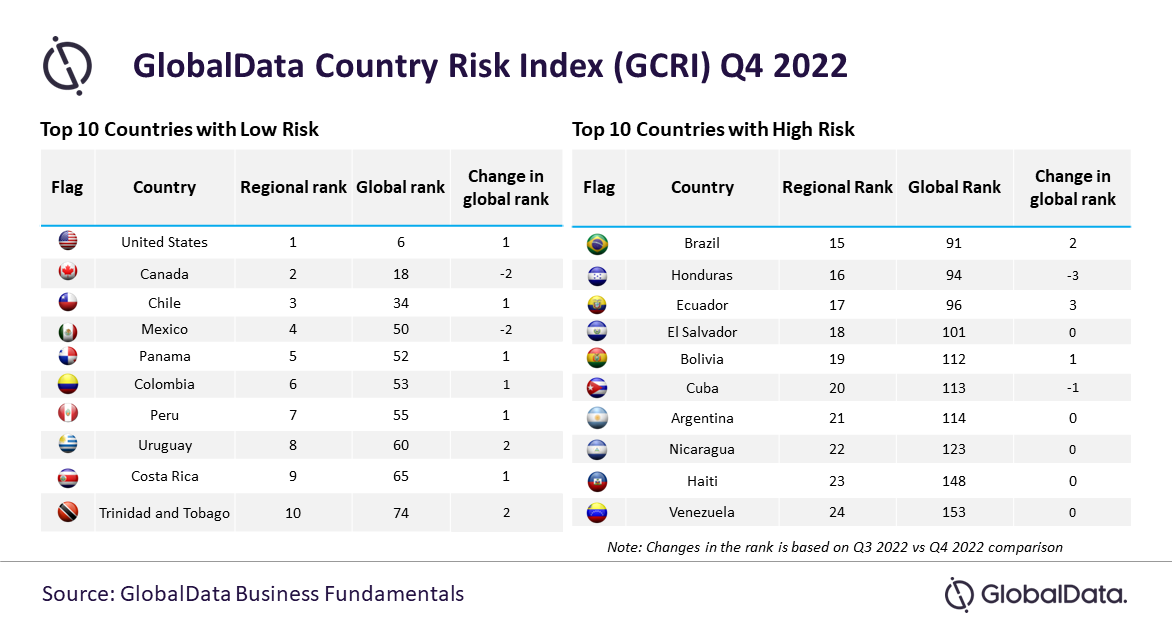
Task: Click the United States flag icon
Action: [x=68, y=241]
